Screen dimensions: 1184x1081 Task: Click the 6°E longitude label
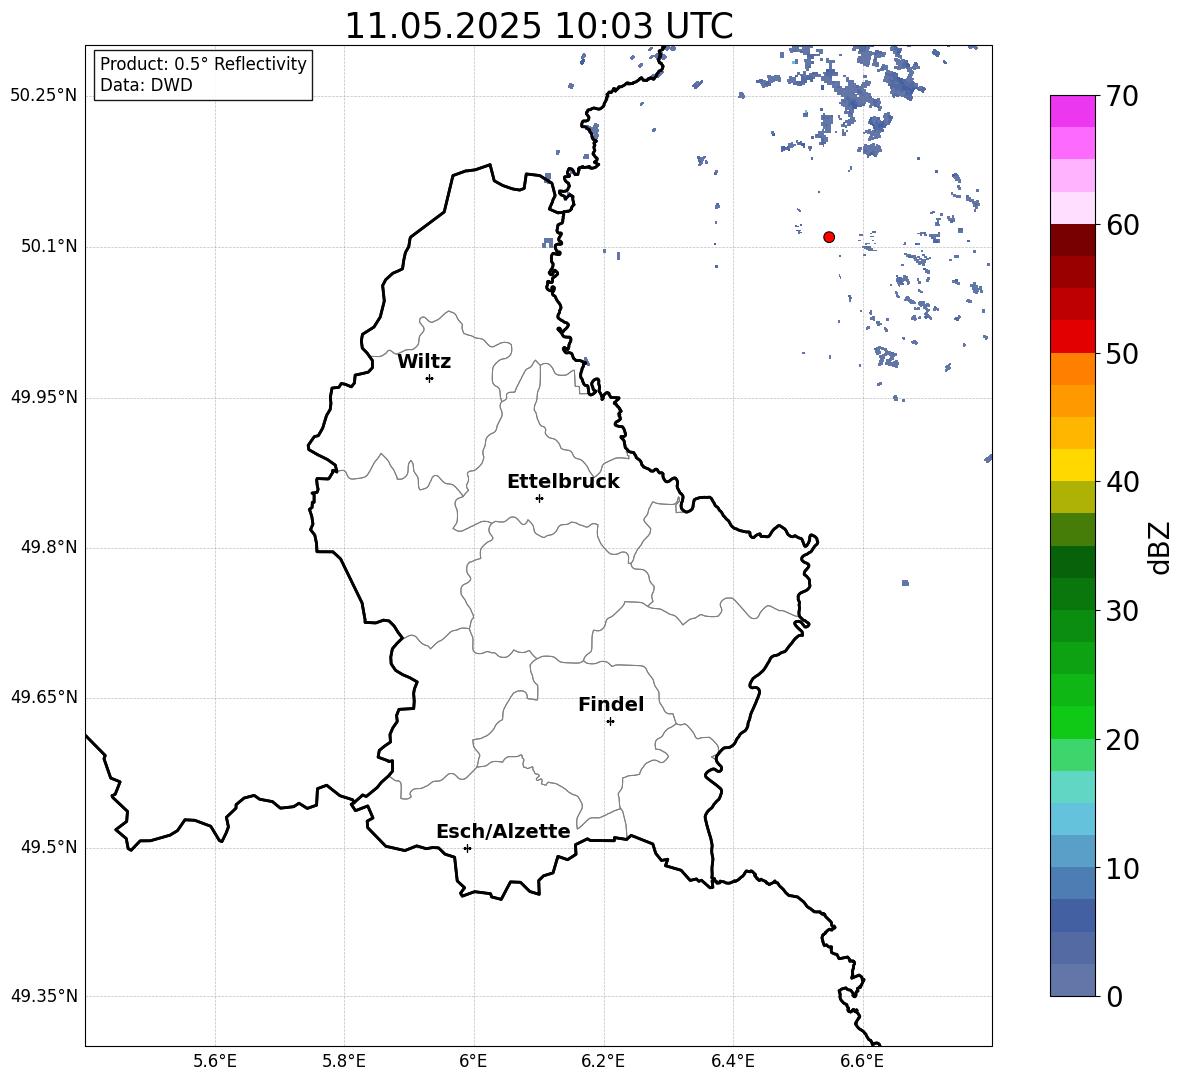point(473,1061)
